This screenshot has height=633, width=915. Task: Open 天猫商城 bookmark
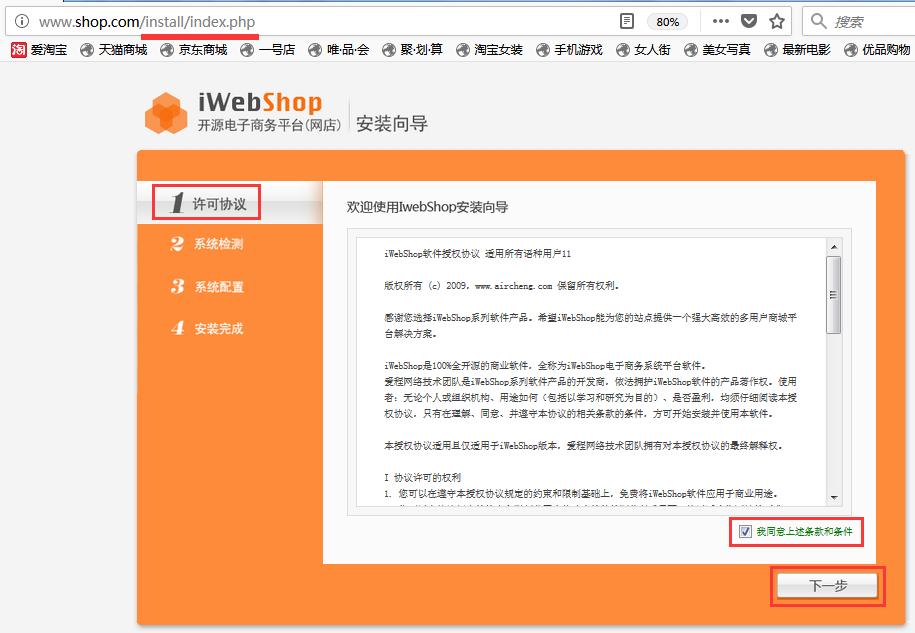tap(114, 50)
